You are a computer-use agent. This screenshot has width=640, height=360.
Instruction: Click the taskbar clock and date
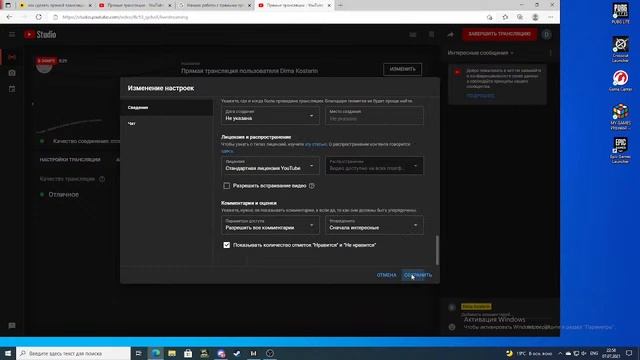(611, 353)
